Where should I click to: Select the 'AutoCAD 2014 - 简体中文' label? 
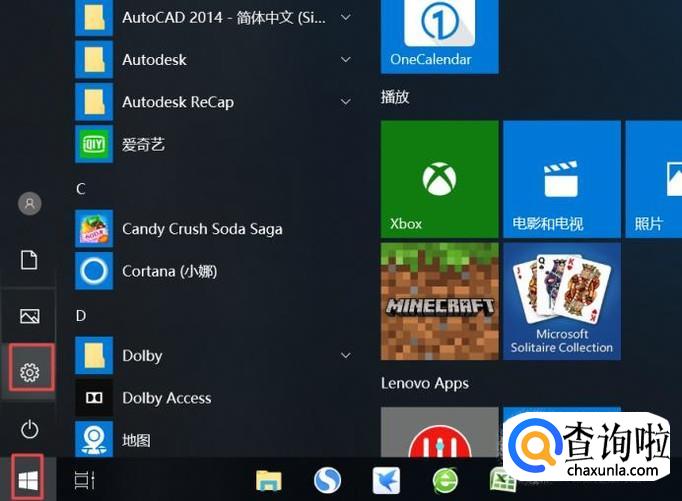tap(224, 18)
